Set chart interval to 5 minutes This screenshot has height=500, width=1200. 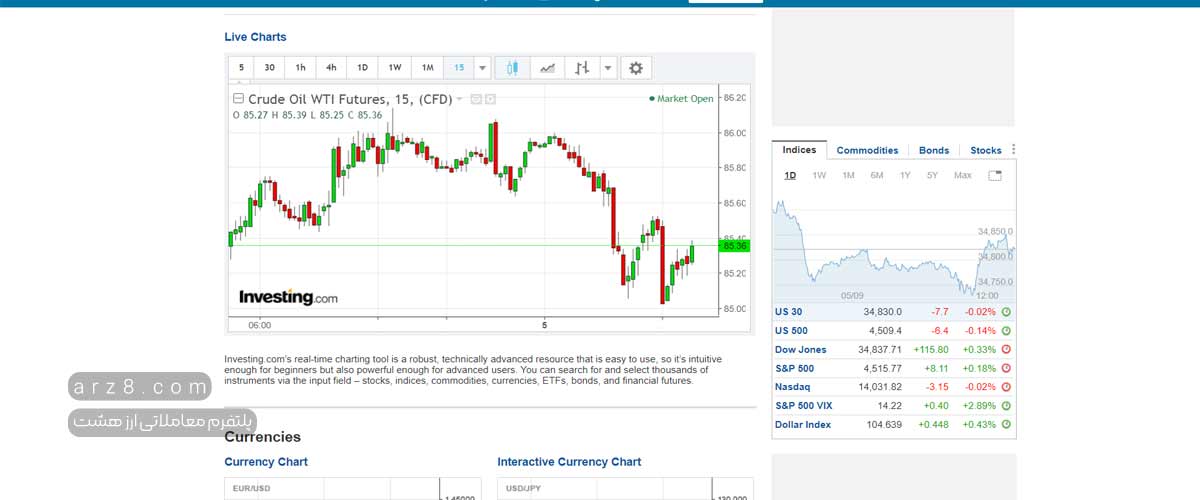pos(241,68)
